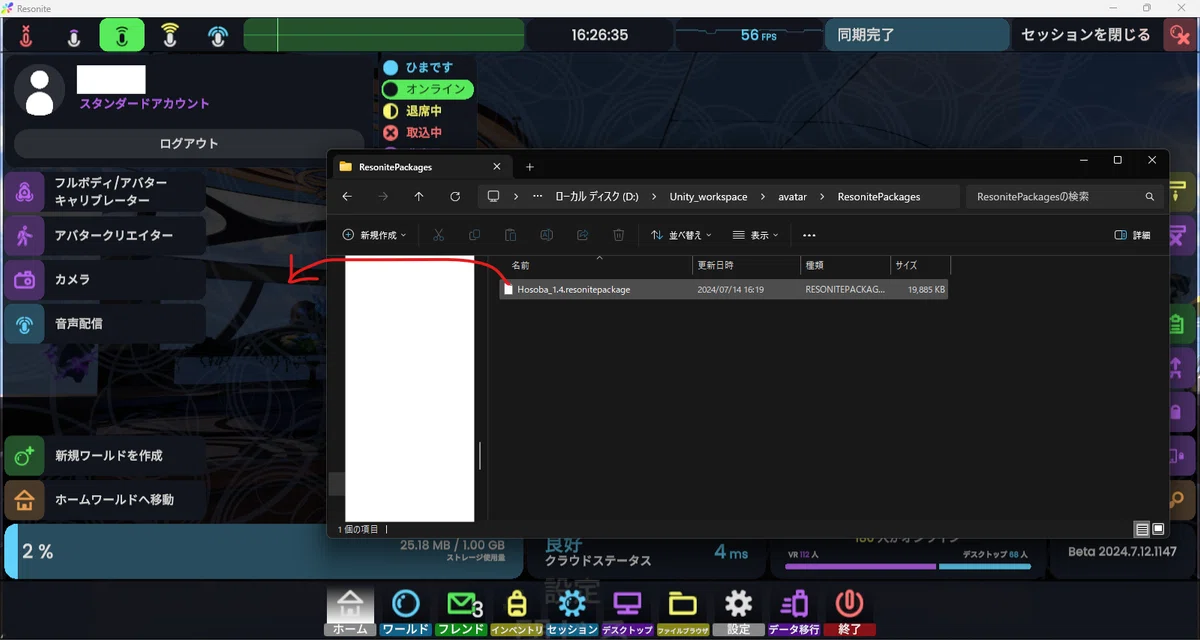Open the 設定 gear tab
Viewport: 1200px width, 640px height.
click(738, 611)
